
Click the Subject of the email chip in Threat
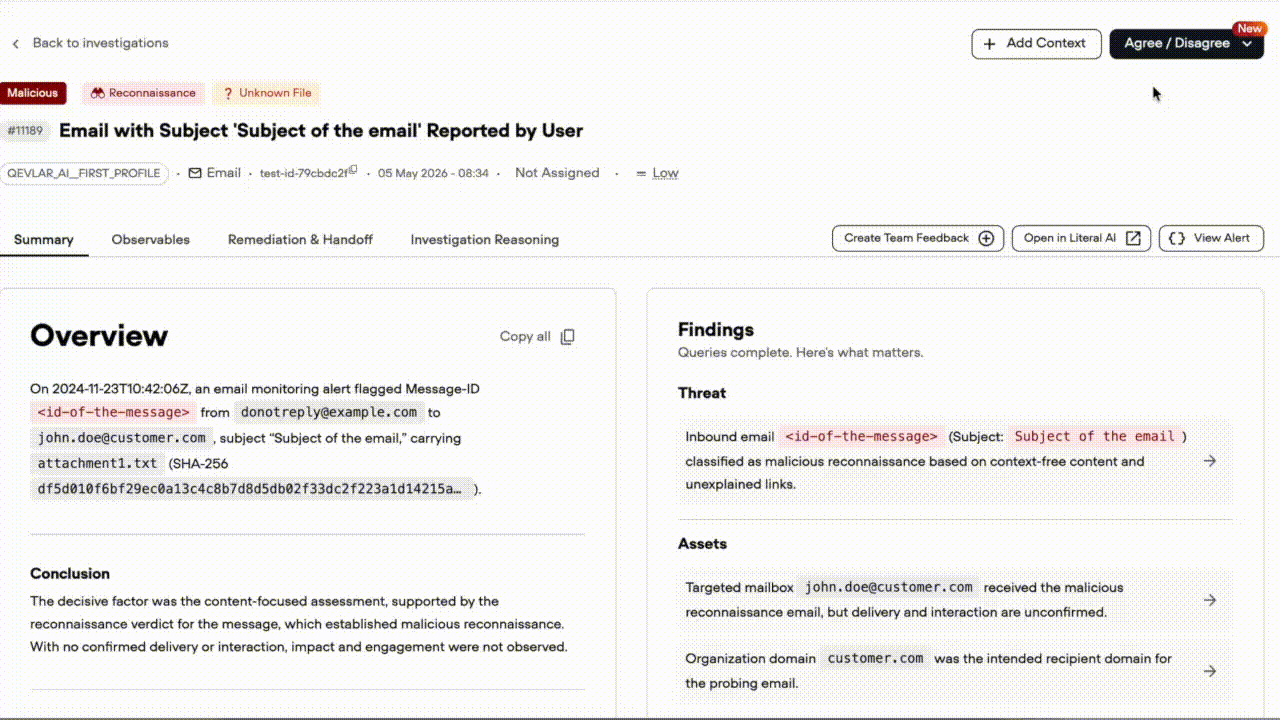[x=1094, y=436]
